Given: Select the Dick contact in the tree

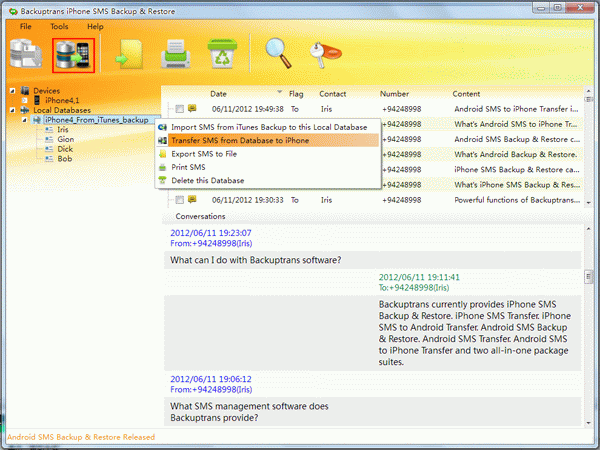Looking at the screenshot, I should point(65,149).
